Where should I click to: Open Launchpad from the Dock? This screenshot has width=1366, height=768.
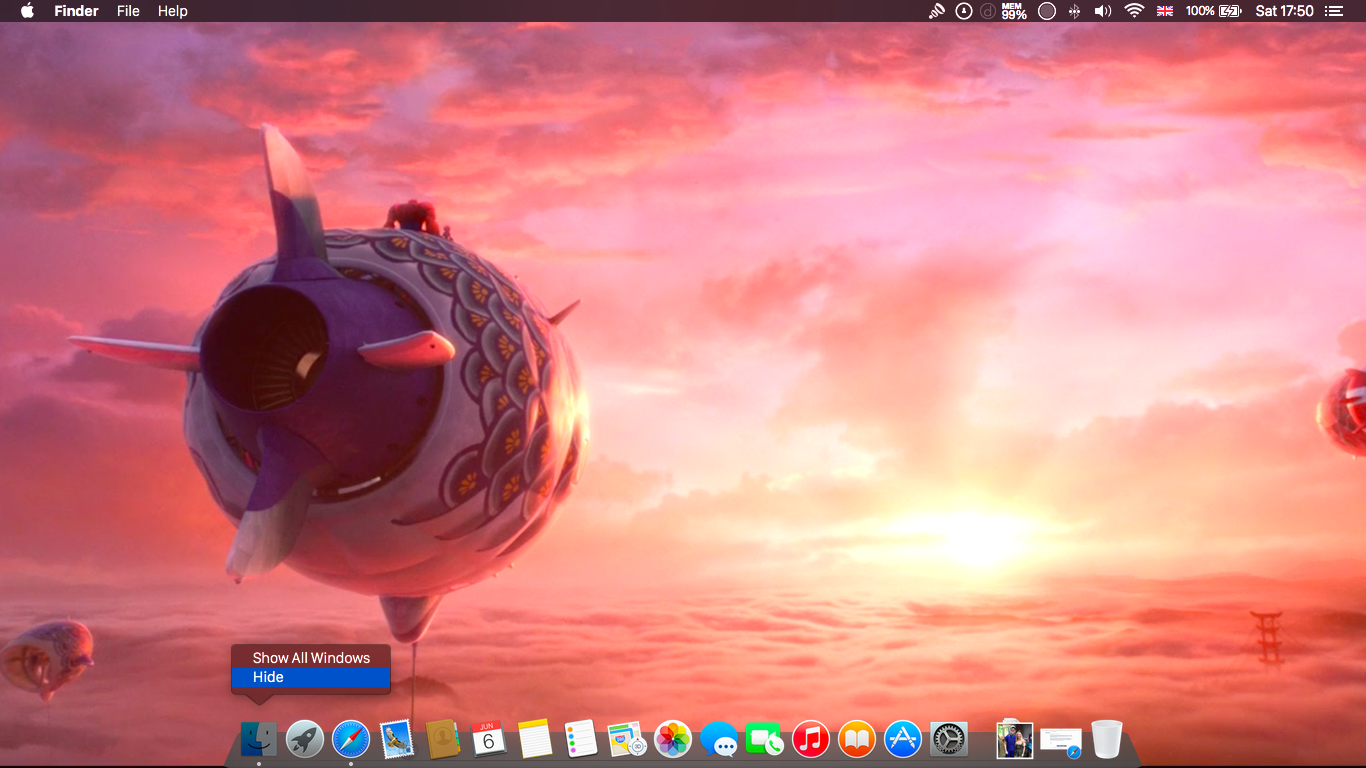[305, 740]
